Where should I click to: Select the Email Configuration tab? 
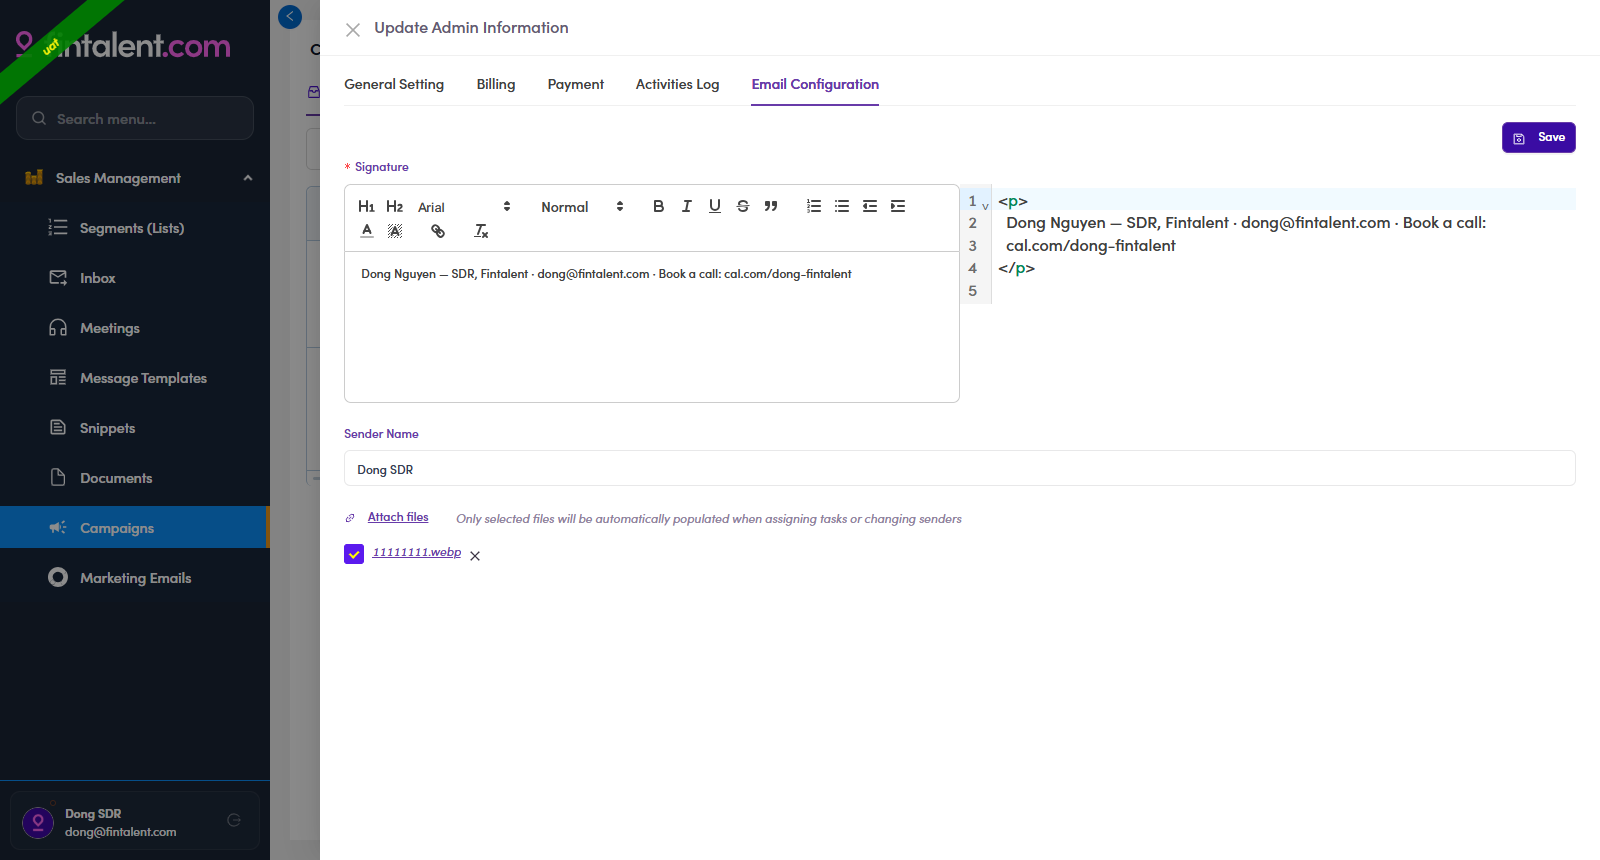click(815, 84)
